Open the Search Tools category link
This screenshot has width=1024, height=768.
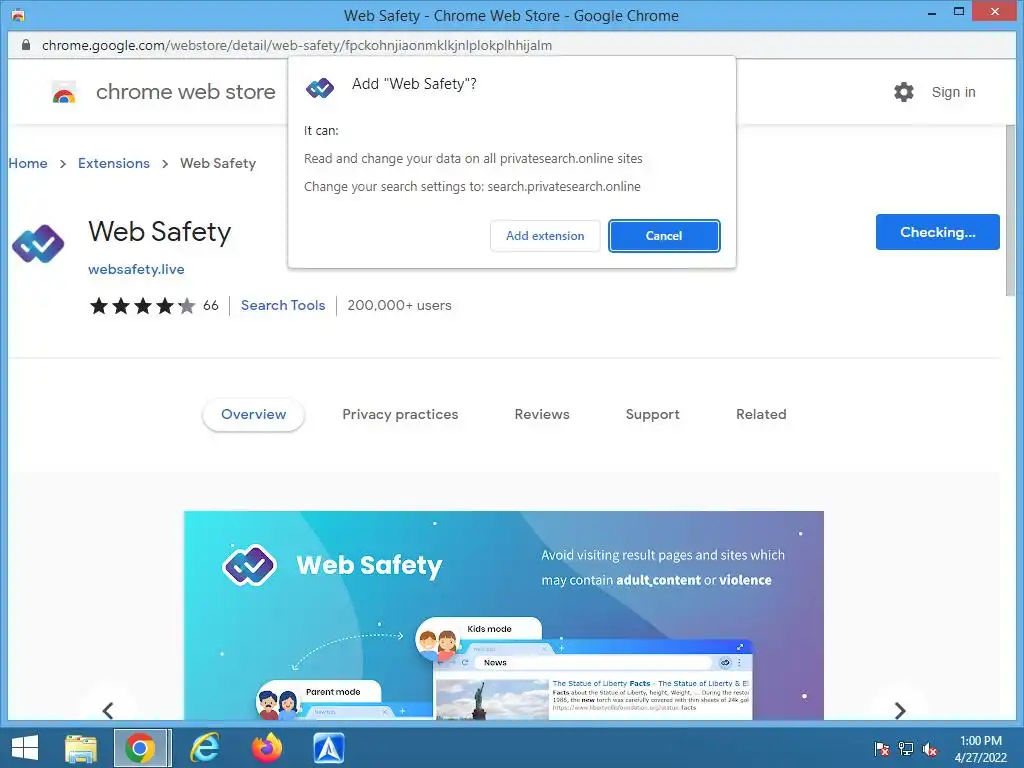283,305
